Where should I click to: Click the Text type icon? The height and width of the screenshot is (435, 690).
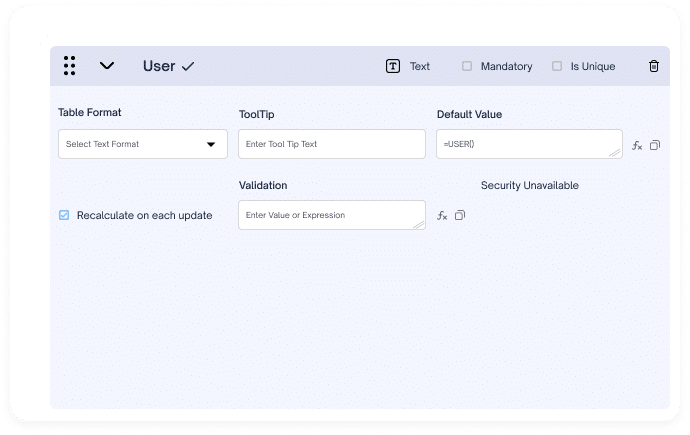click(393, 66)
